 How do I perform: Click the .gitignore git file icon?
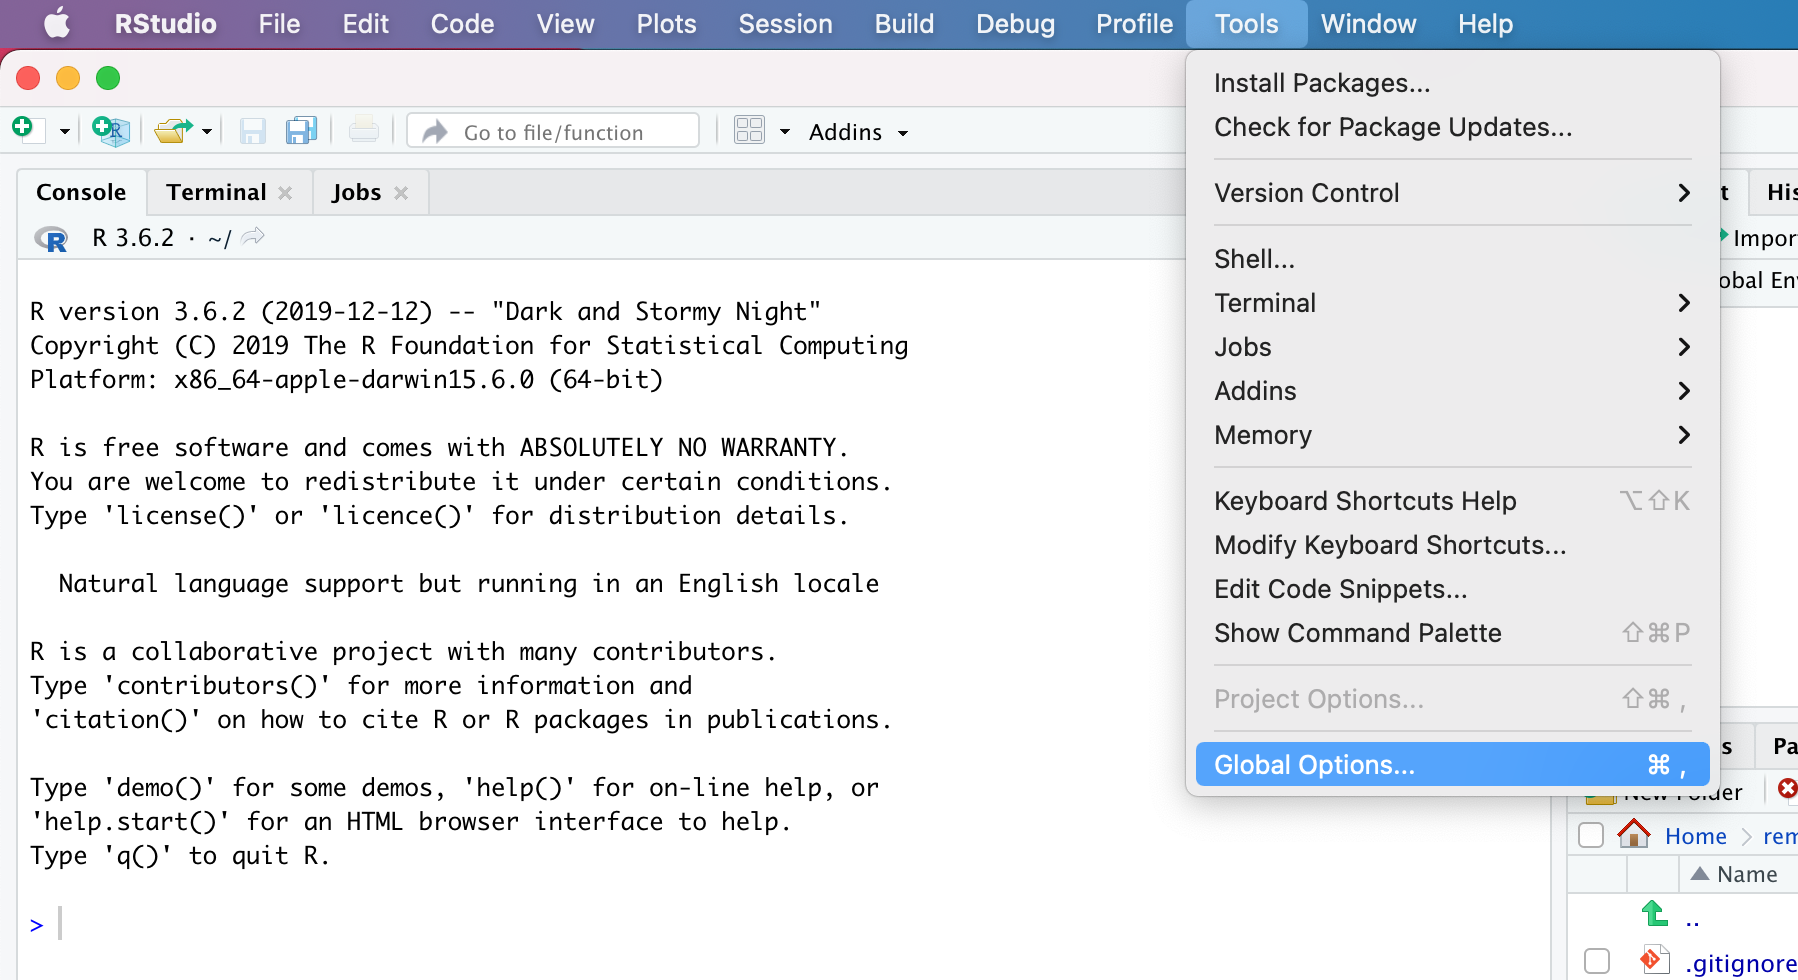click(x=1654, y=960)
